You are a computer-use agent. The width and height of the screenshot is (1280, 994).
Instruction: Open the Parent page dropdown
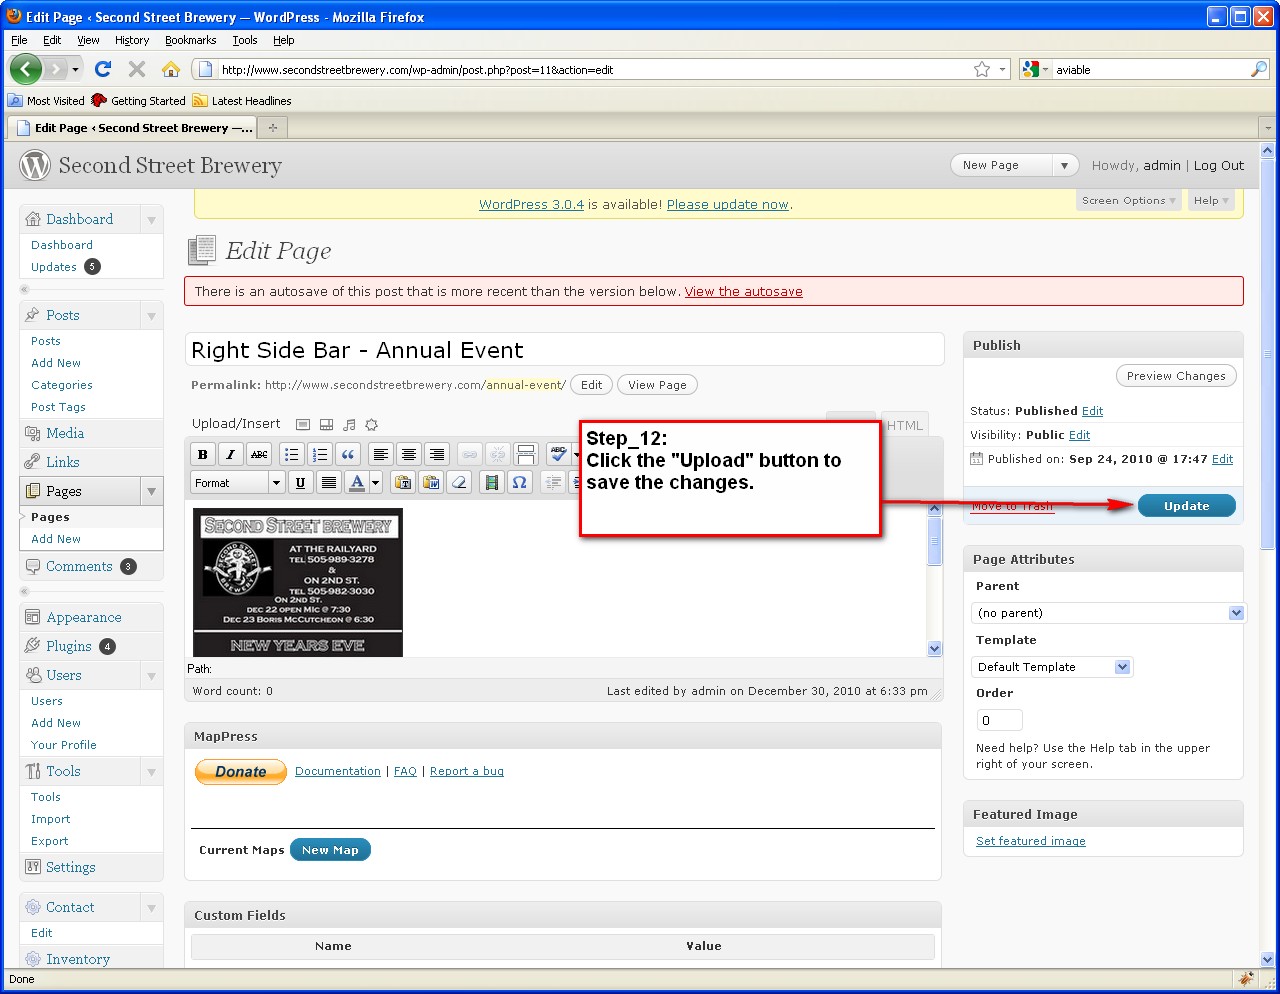[x=1108, y=613]
